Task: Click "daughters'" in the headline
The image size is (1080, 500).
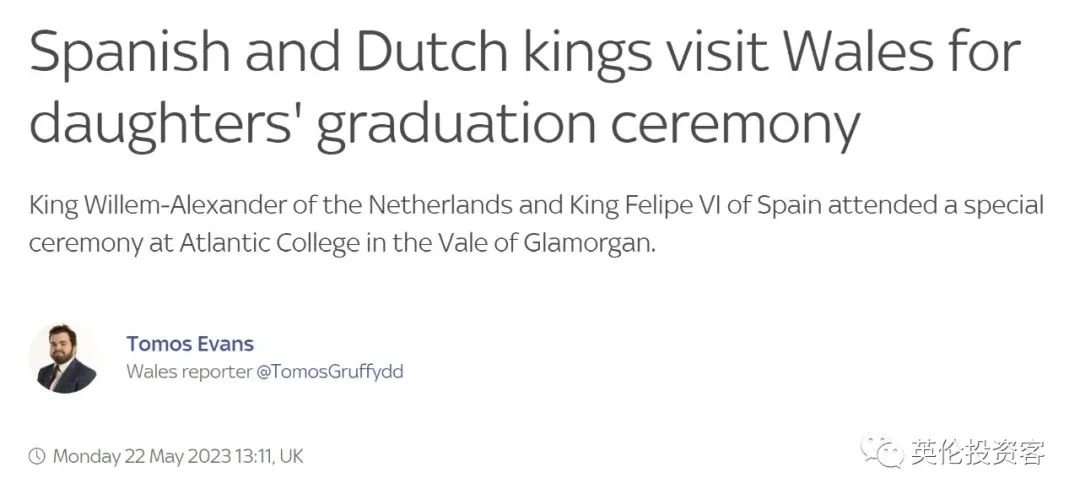Action: click(x=158, y=126)
